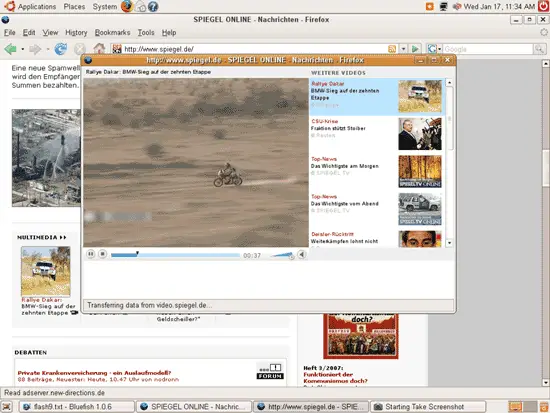The image size is (550, 413).
Task: Open the System menu
Action: point(105,7)
